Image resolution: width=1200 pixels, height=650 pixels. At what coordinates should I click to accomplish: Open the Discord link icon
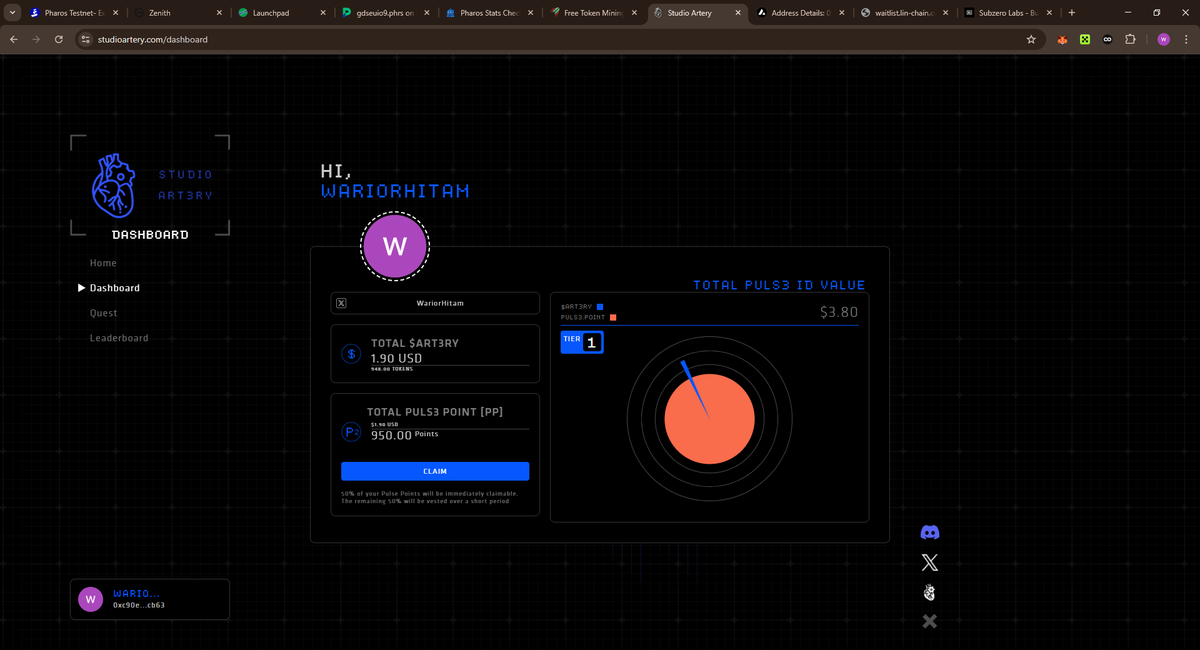click(x=930, y=533)
